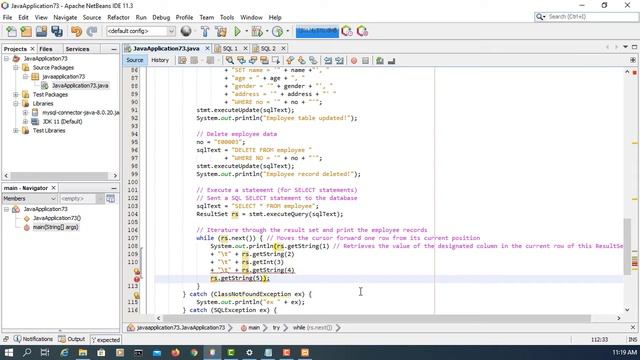This screenshot has height=360, width=640.
Task: Click the red error marker beside rs.getString(5)
Action: tap(137, 279)
